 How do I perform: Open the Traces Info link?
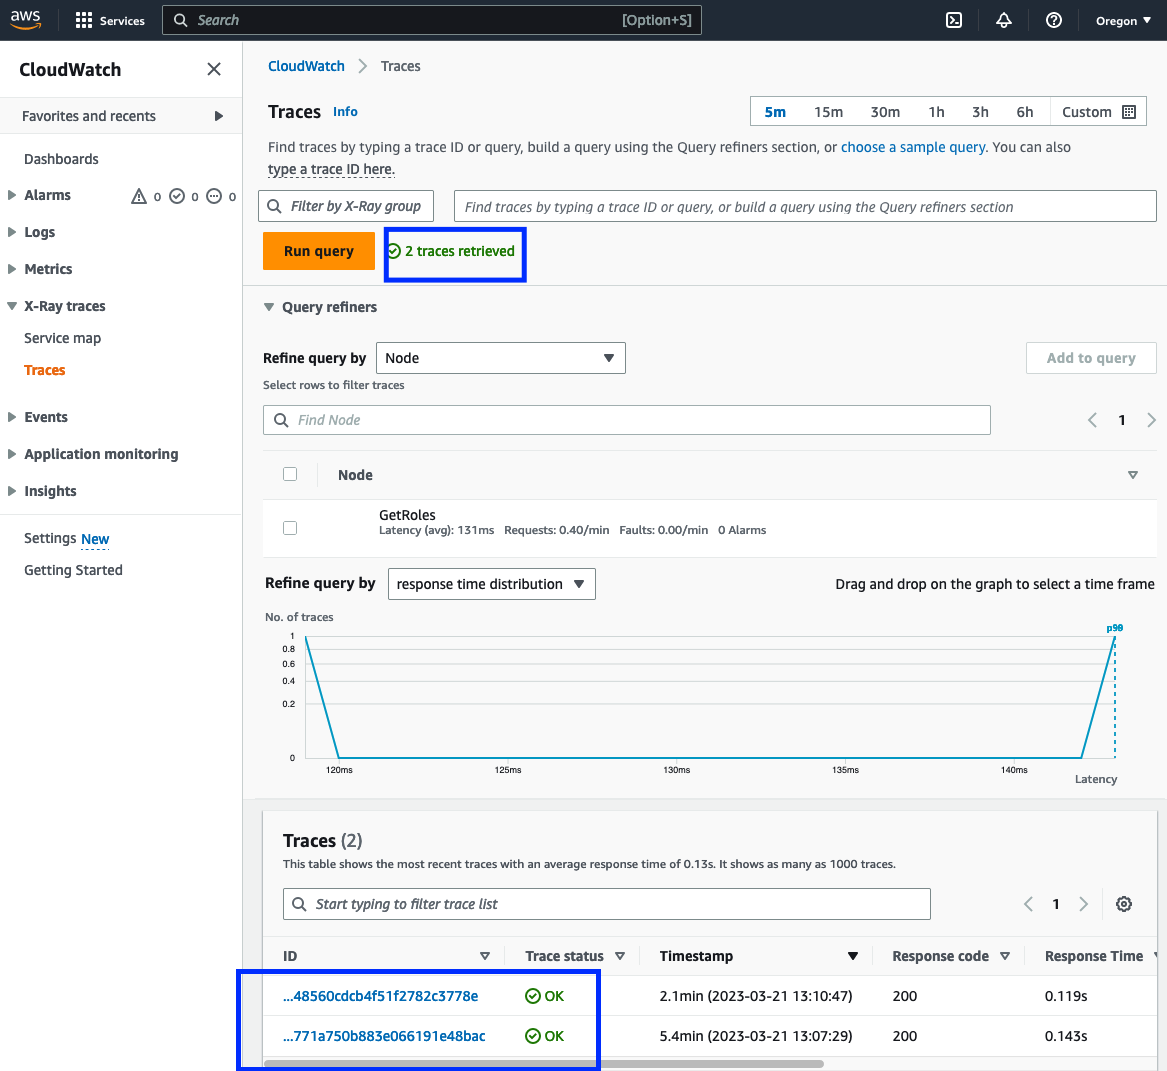pyautogui.click(x=345, y=112)
